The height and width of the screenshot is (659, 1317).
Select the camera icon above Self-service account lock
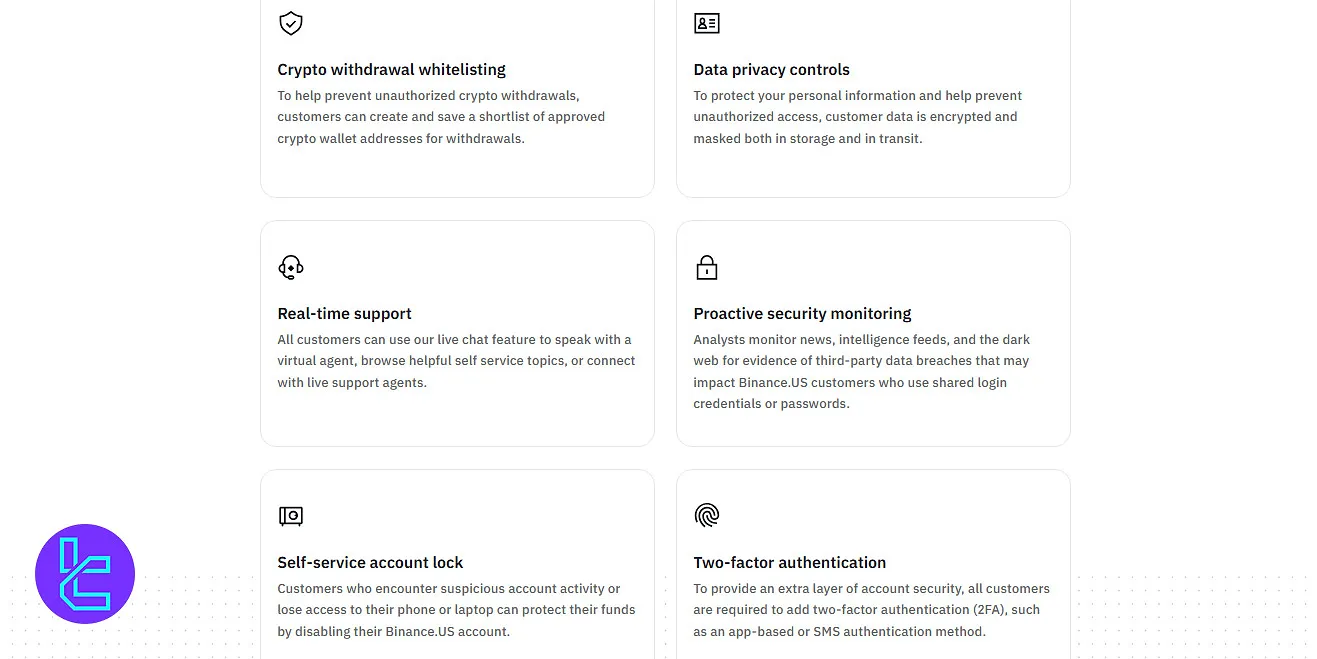290,516
